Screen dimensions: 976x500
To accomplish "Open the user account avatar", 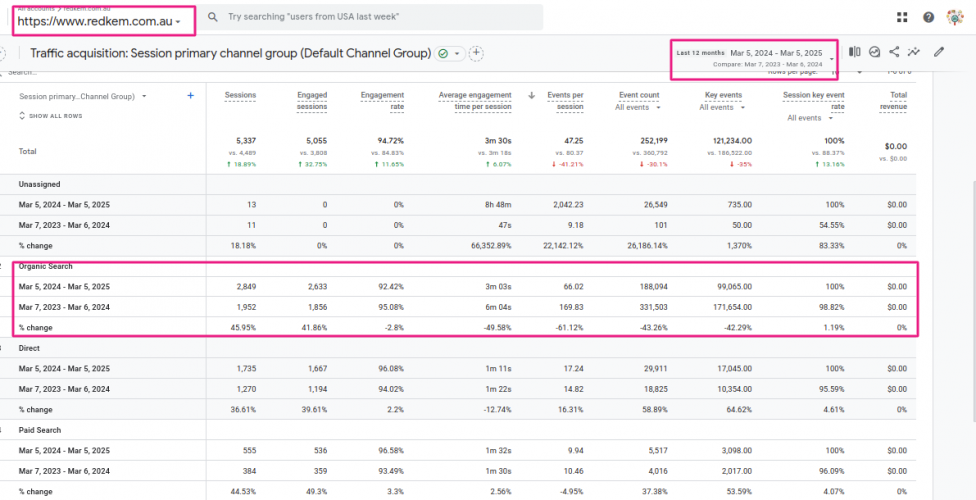I will pyautogui.click(x=955, y=17).
